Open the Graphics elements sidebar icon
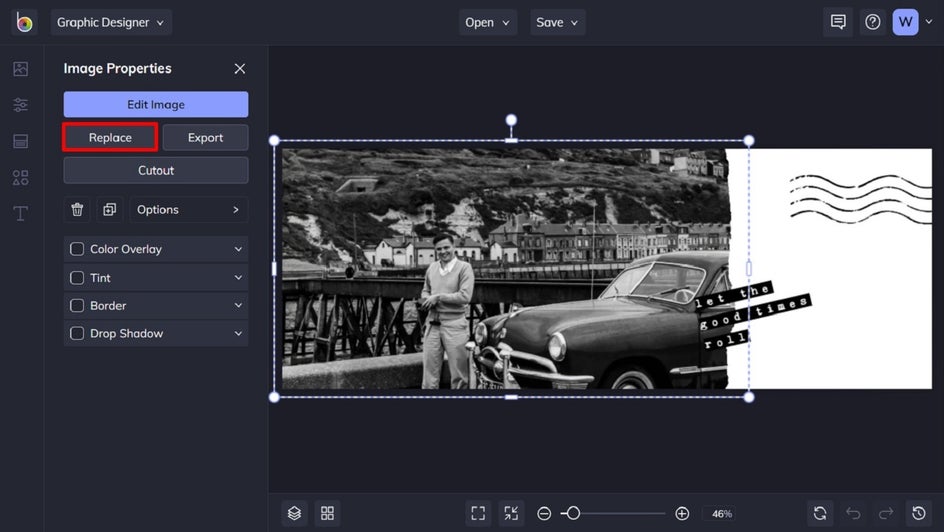The width and height of the screenshot is (944, 532). coord(20,177)
